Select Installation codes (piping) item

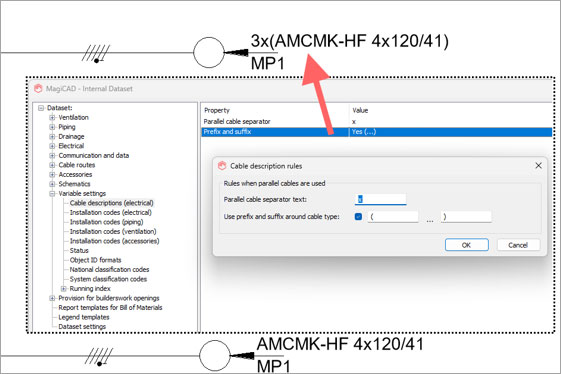(x=106, y=222)
